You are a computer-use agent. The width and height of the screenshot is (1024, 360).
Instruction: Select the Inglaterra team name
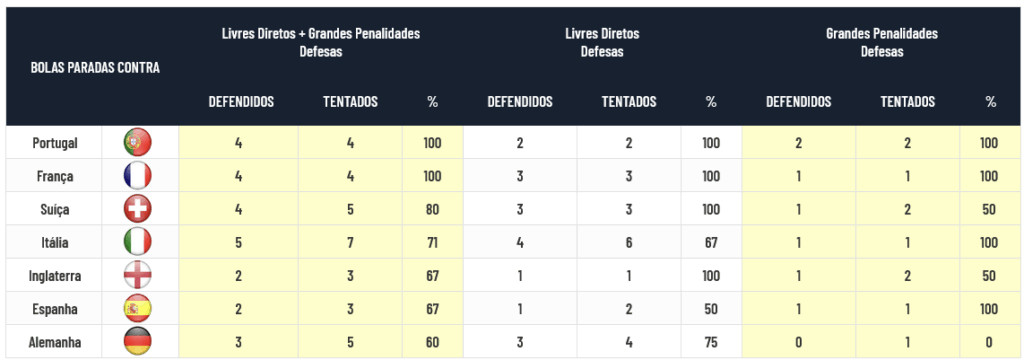coord(55,276)
